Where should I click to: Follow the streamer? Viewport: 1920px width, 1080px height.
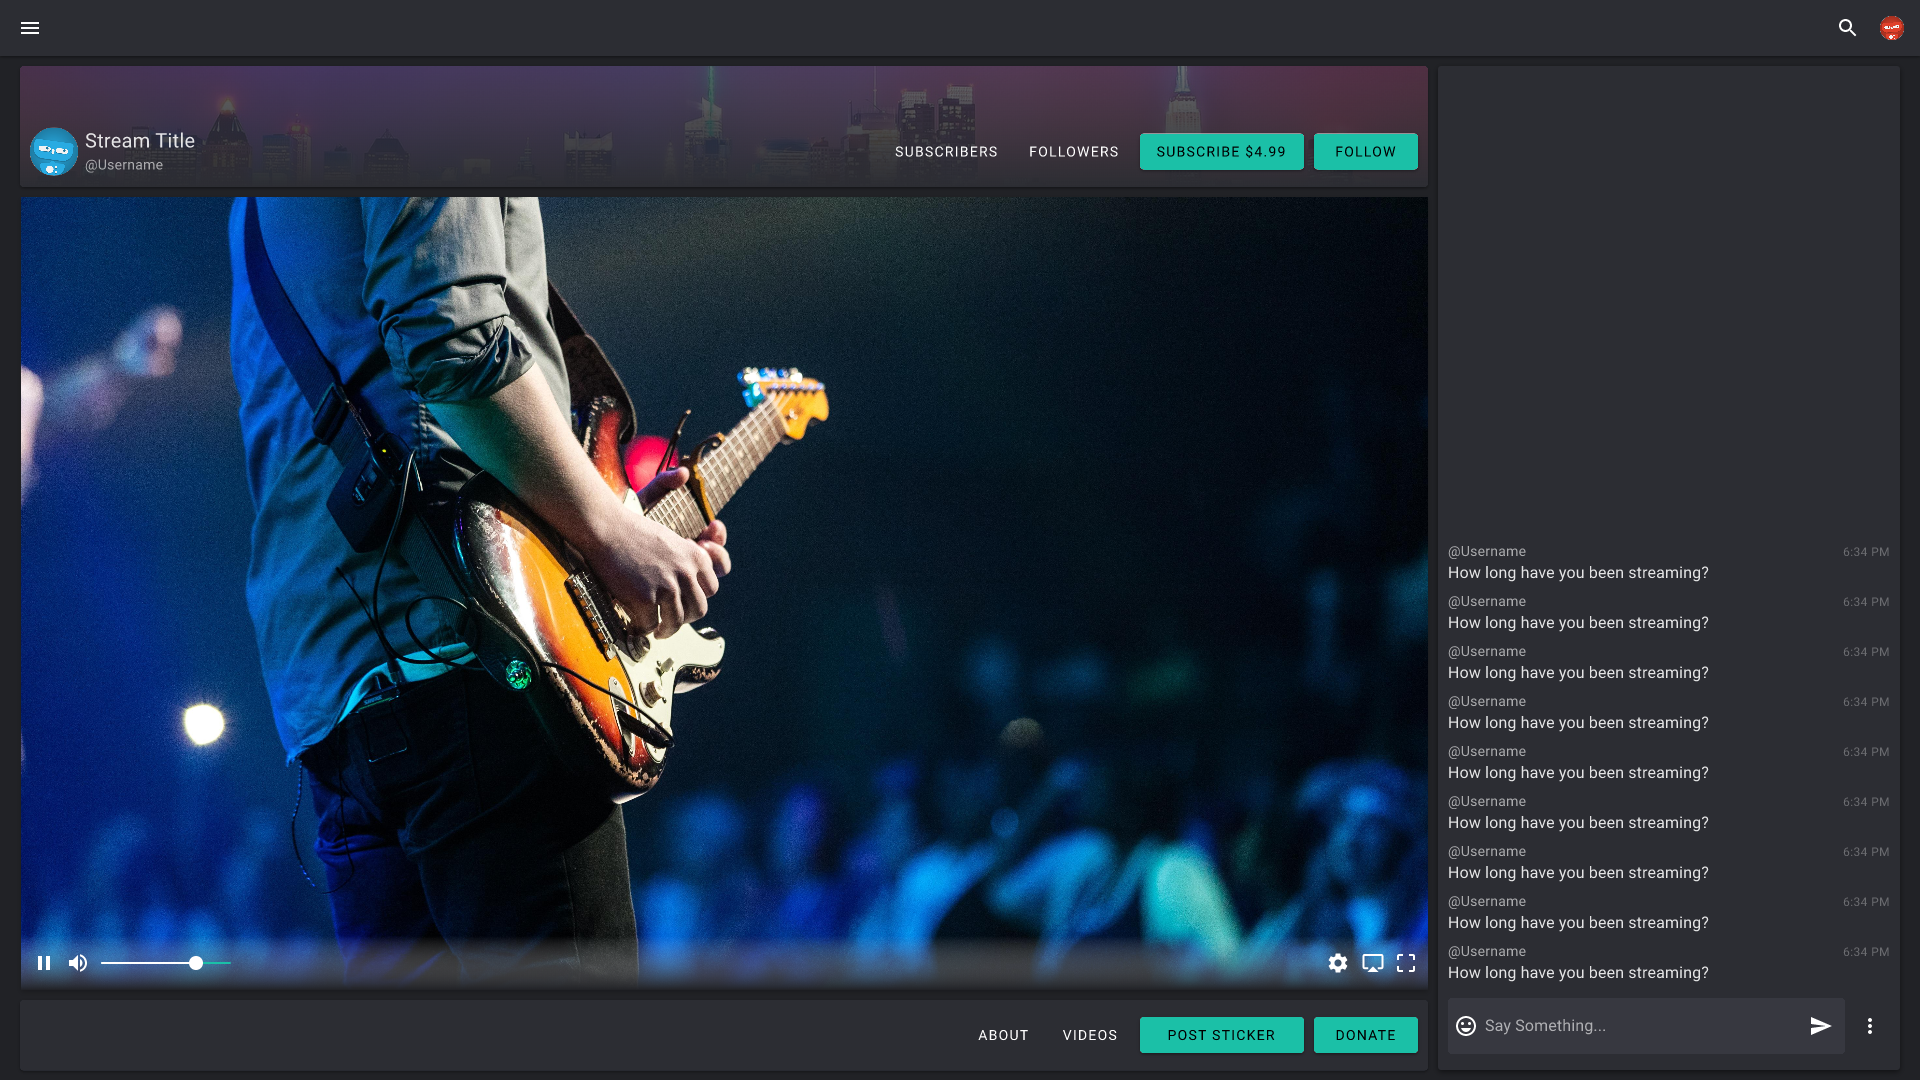point(1365,152)
